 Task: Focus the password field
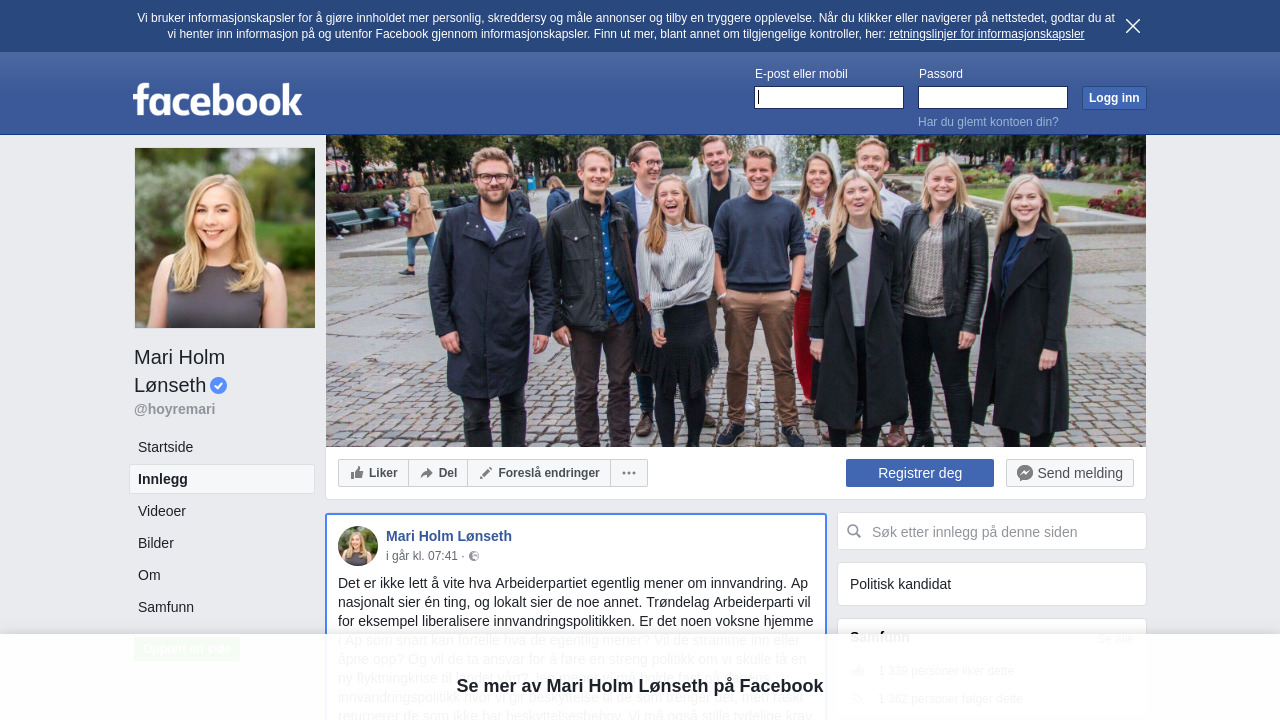[993, 97]
